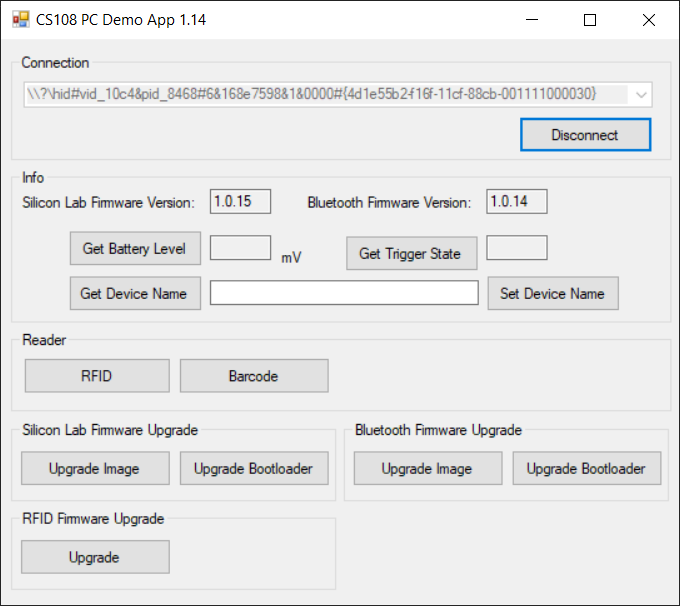The height and width of the screenshot is (606, 680).
Task: Close the CS108 Demo App window
Action: click(649, 20)
